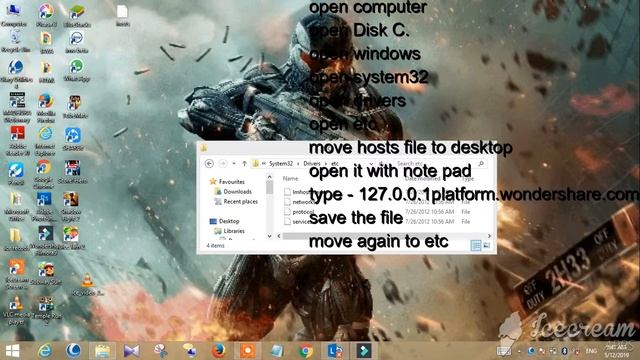Click Drivers in the address breadcrumb

[312, 163]
